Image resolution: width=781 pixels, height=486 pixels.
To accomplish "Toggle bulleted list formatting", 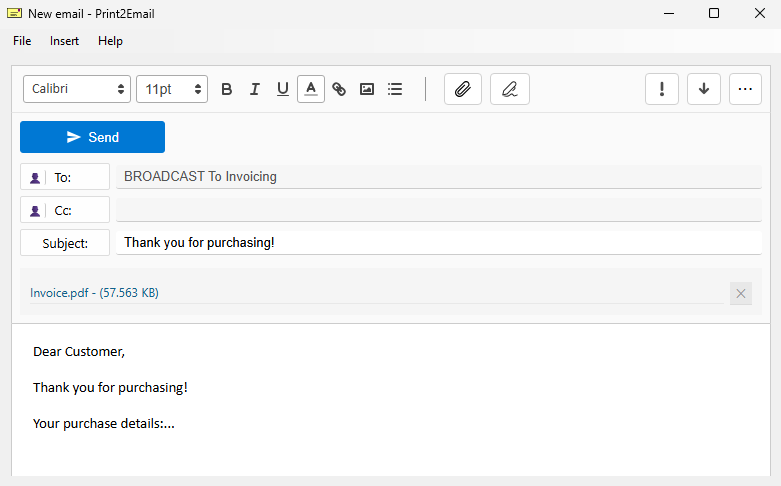I will pos(395,89).
